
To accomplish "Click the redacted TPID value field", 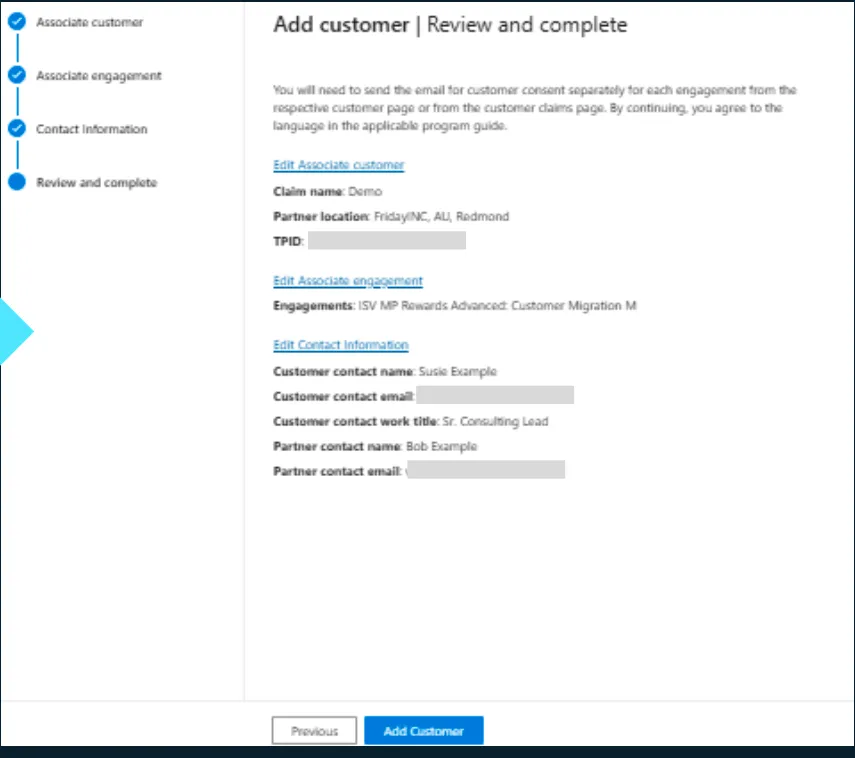I will [387, 240].
